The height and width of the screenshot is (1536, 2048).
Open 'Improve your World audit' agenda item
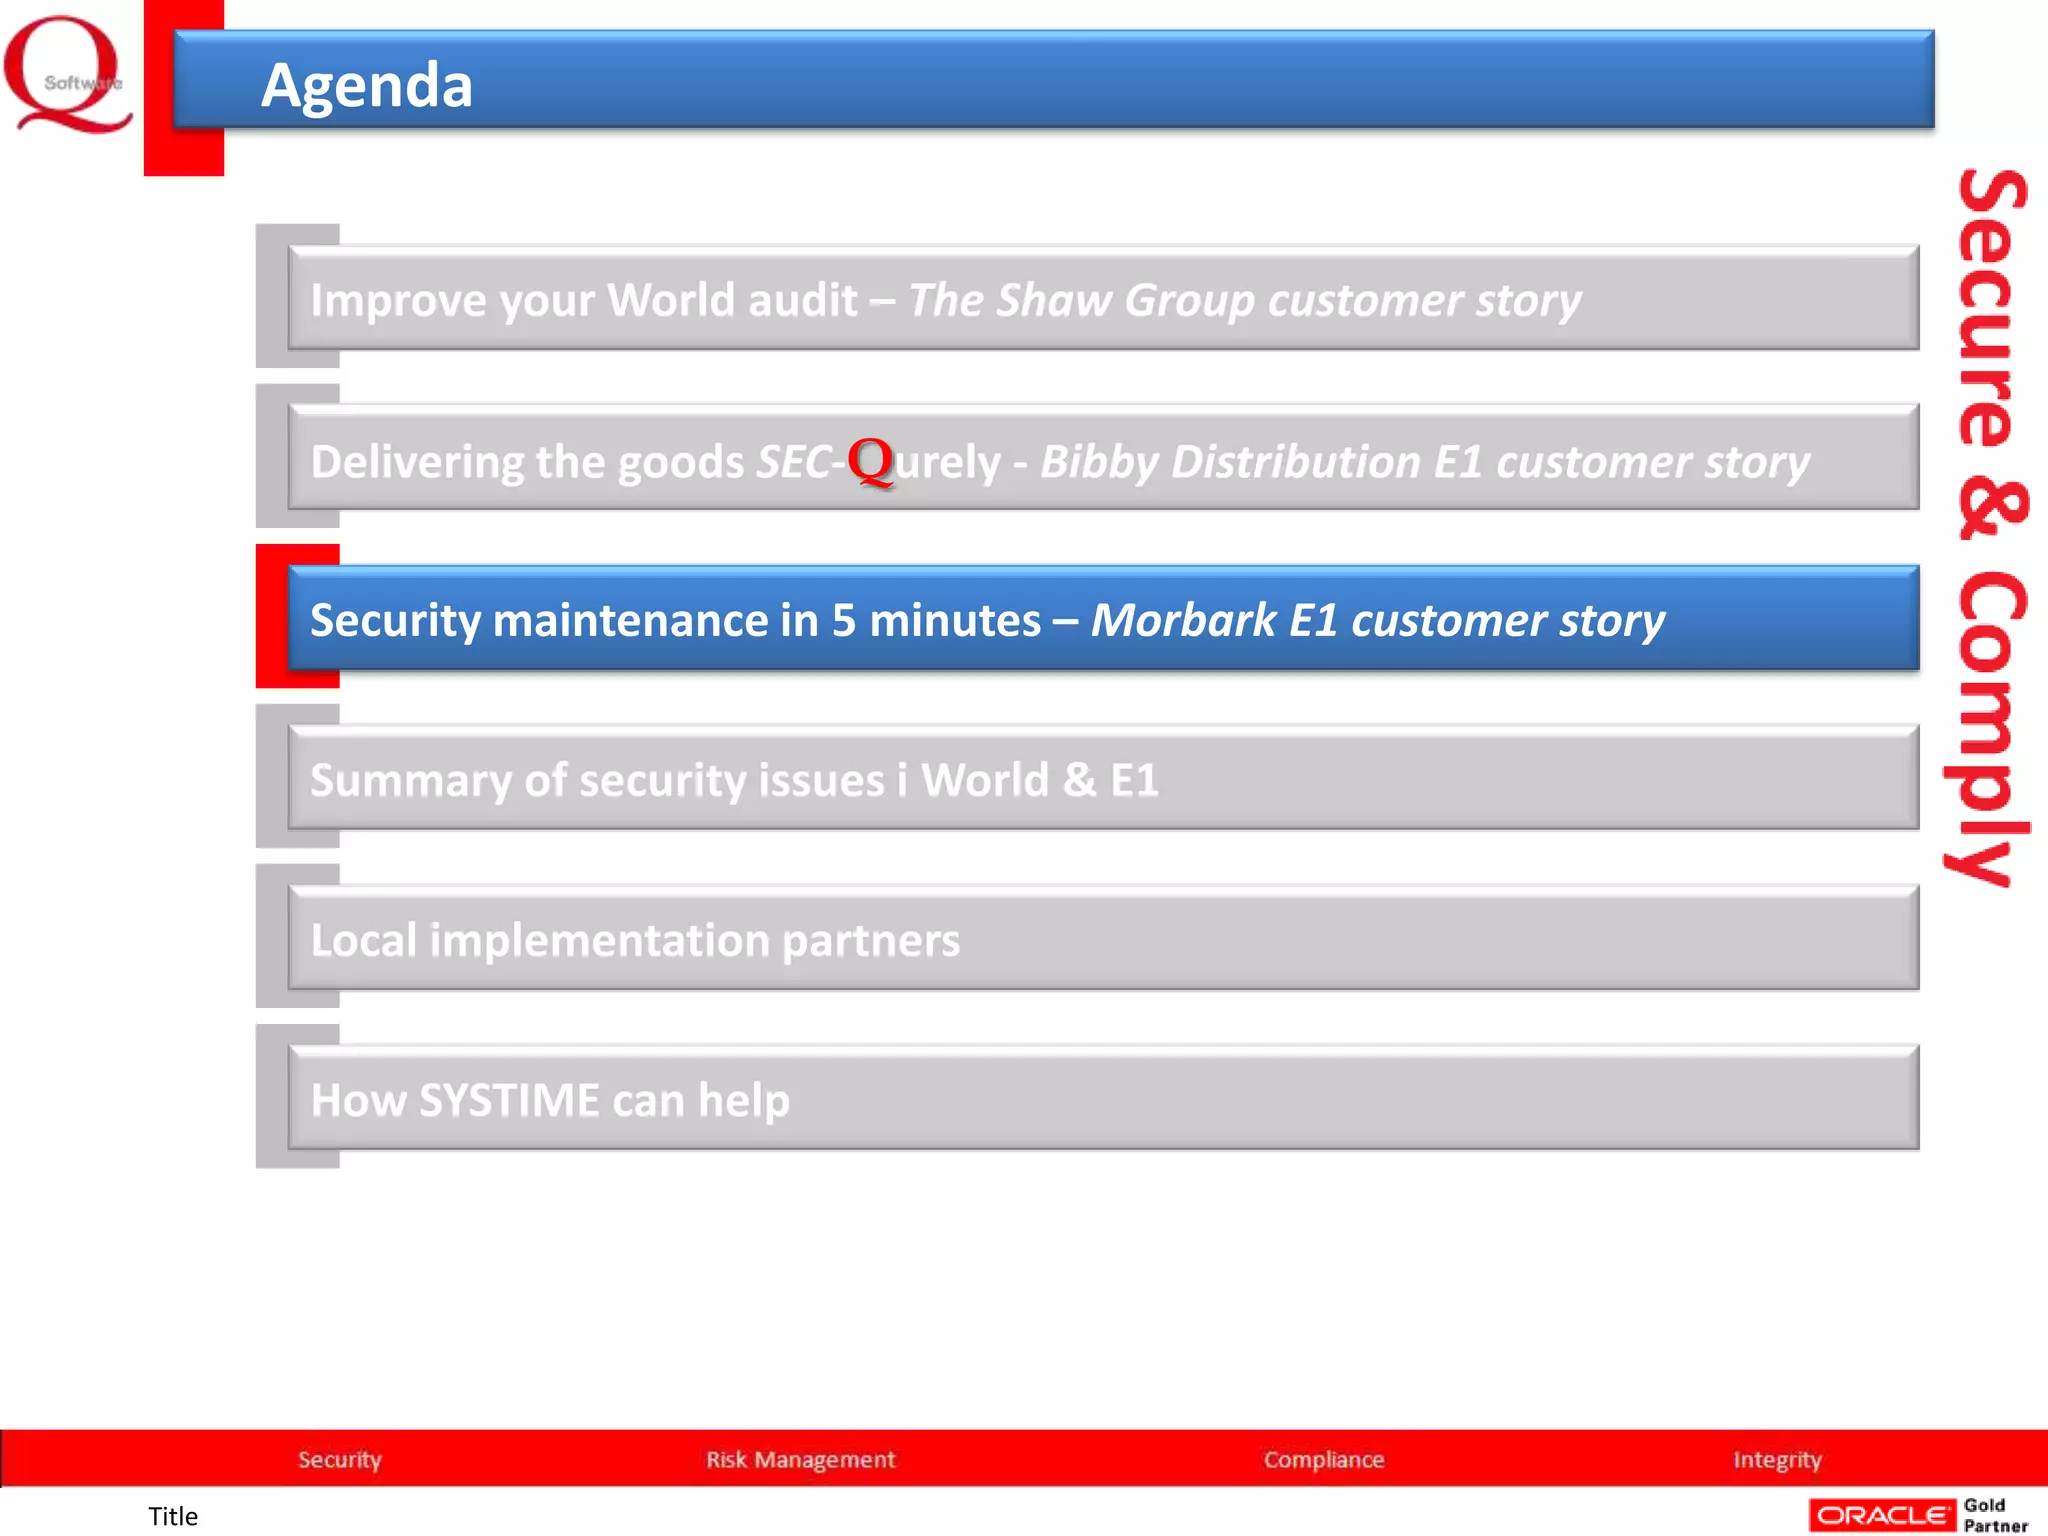tap(1103, 298)
